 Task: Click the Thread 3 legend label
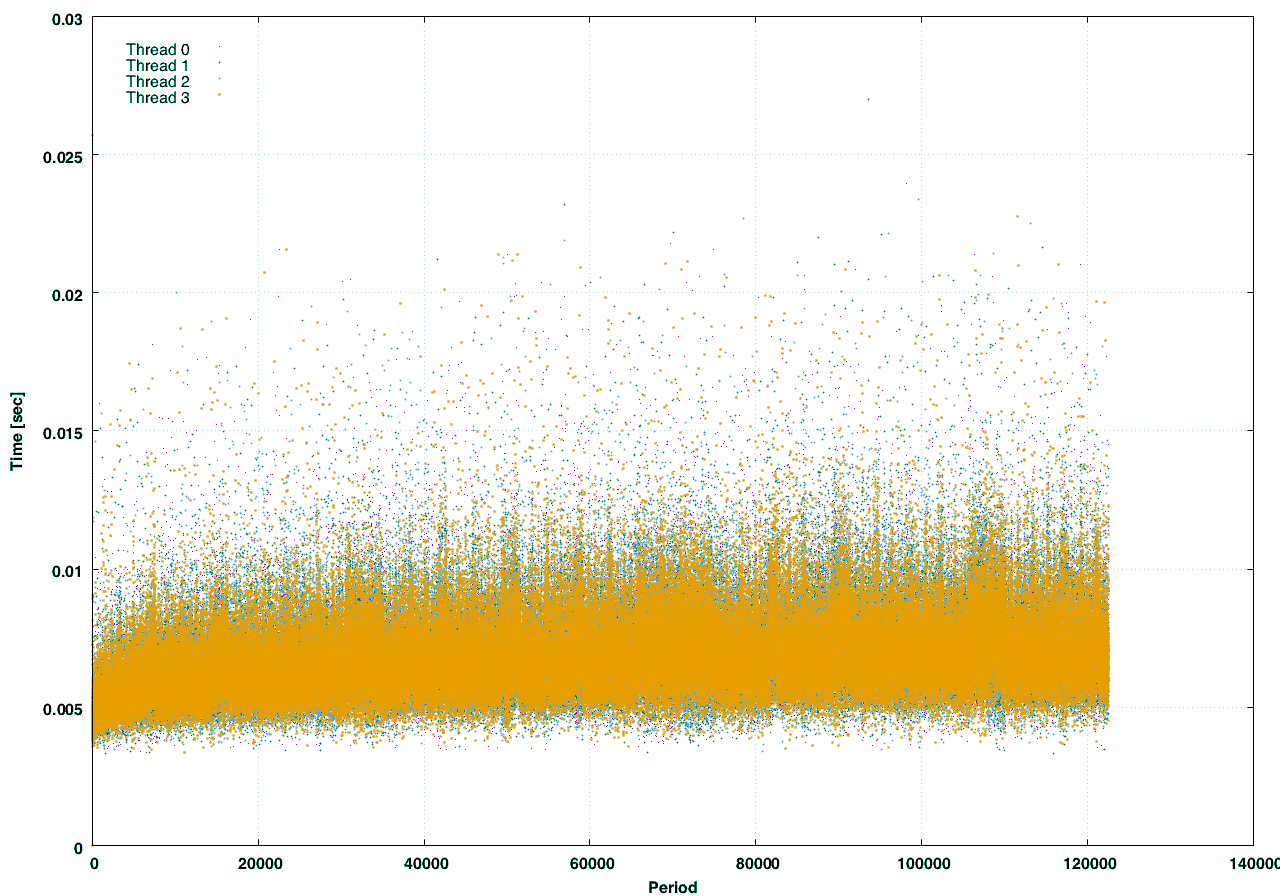click(x=158, y=97)
